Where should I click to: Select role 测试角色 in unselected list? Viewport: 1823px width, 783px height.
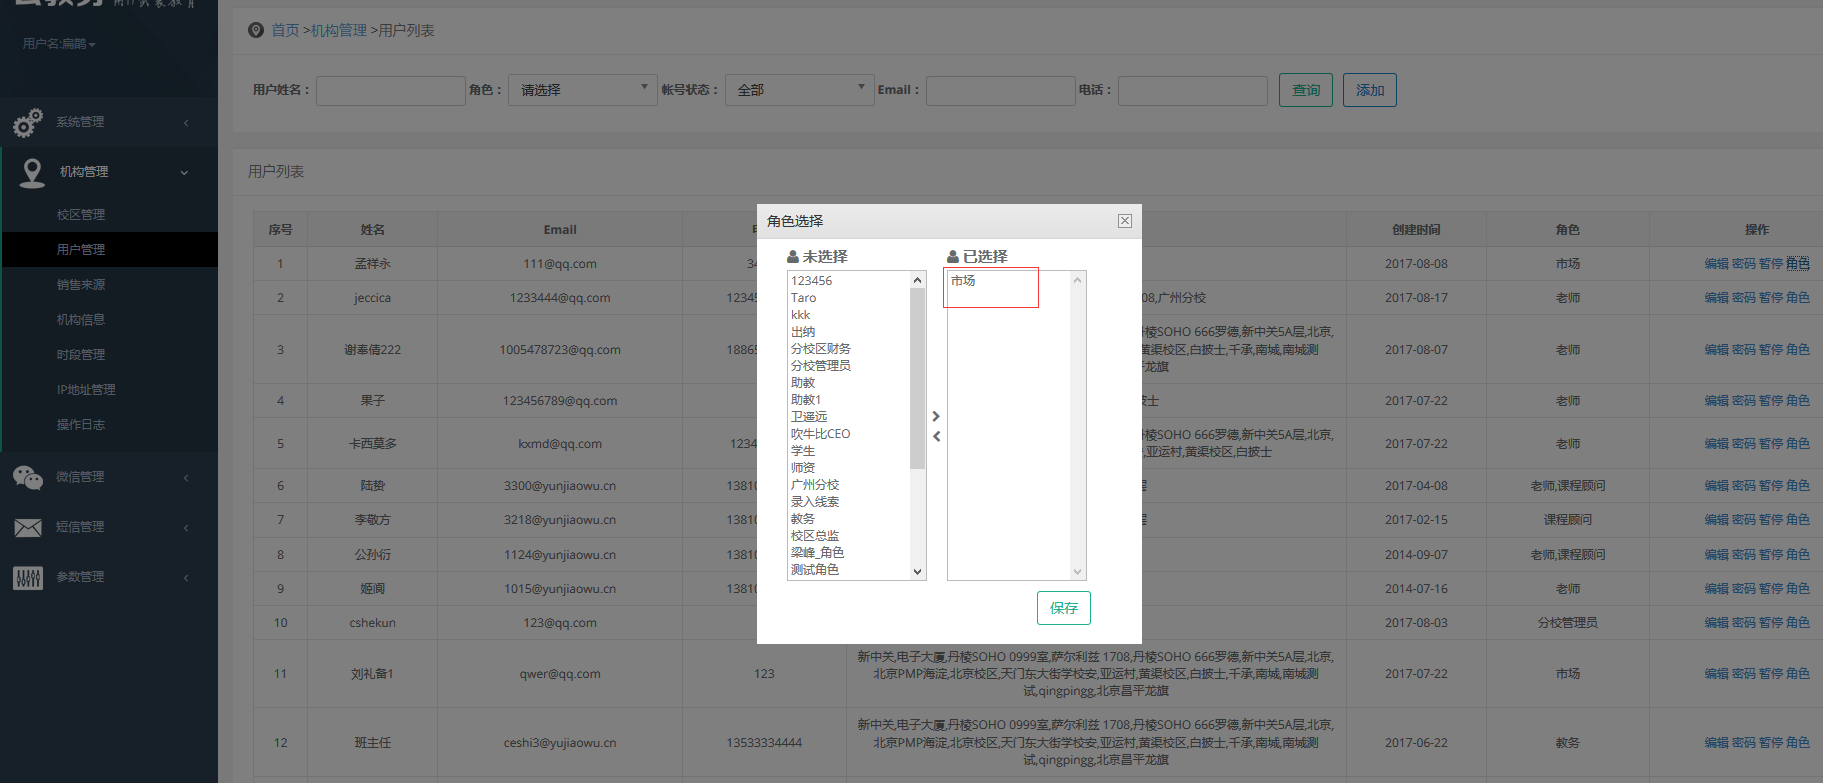point(849,570)
